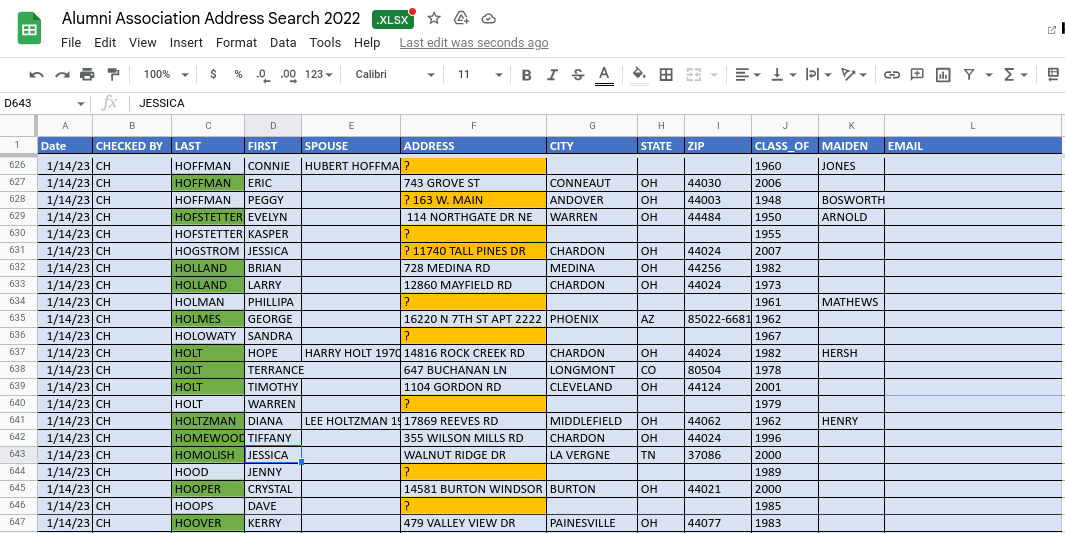Open the borders tool
1065x533 pixels.
click(x=666, y=75)
